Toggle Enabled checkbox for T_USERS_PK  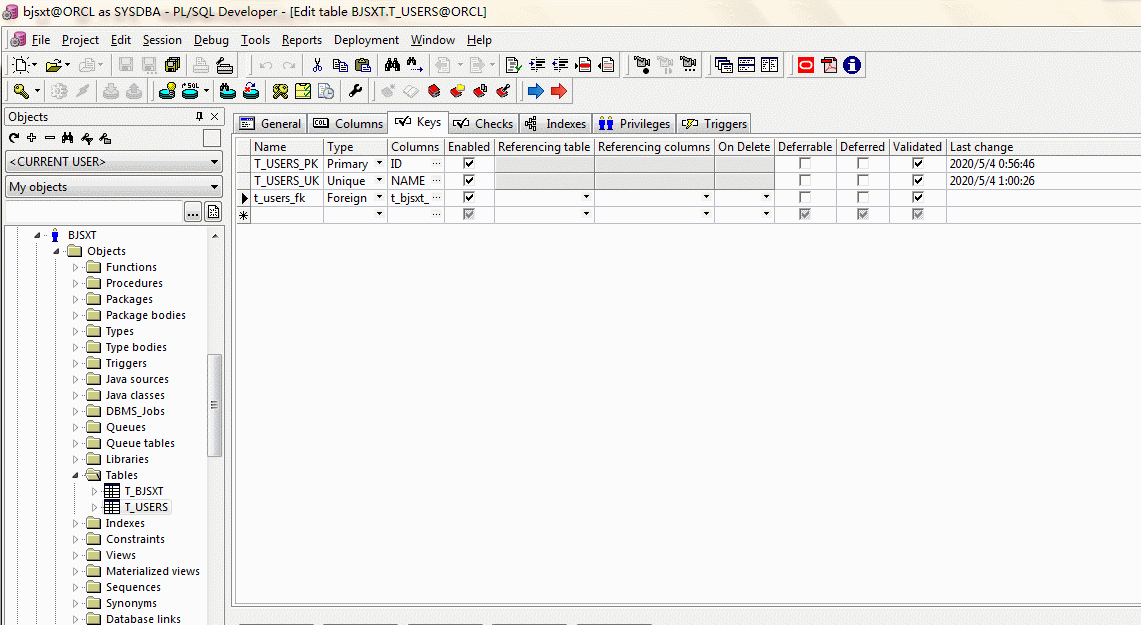[469, 163]
